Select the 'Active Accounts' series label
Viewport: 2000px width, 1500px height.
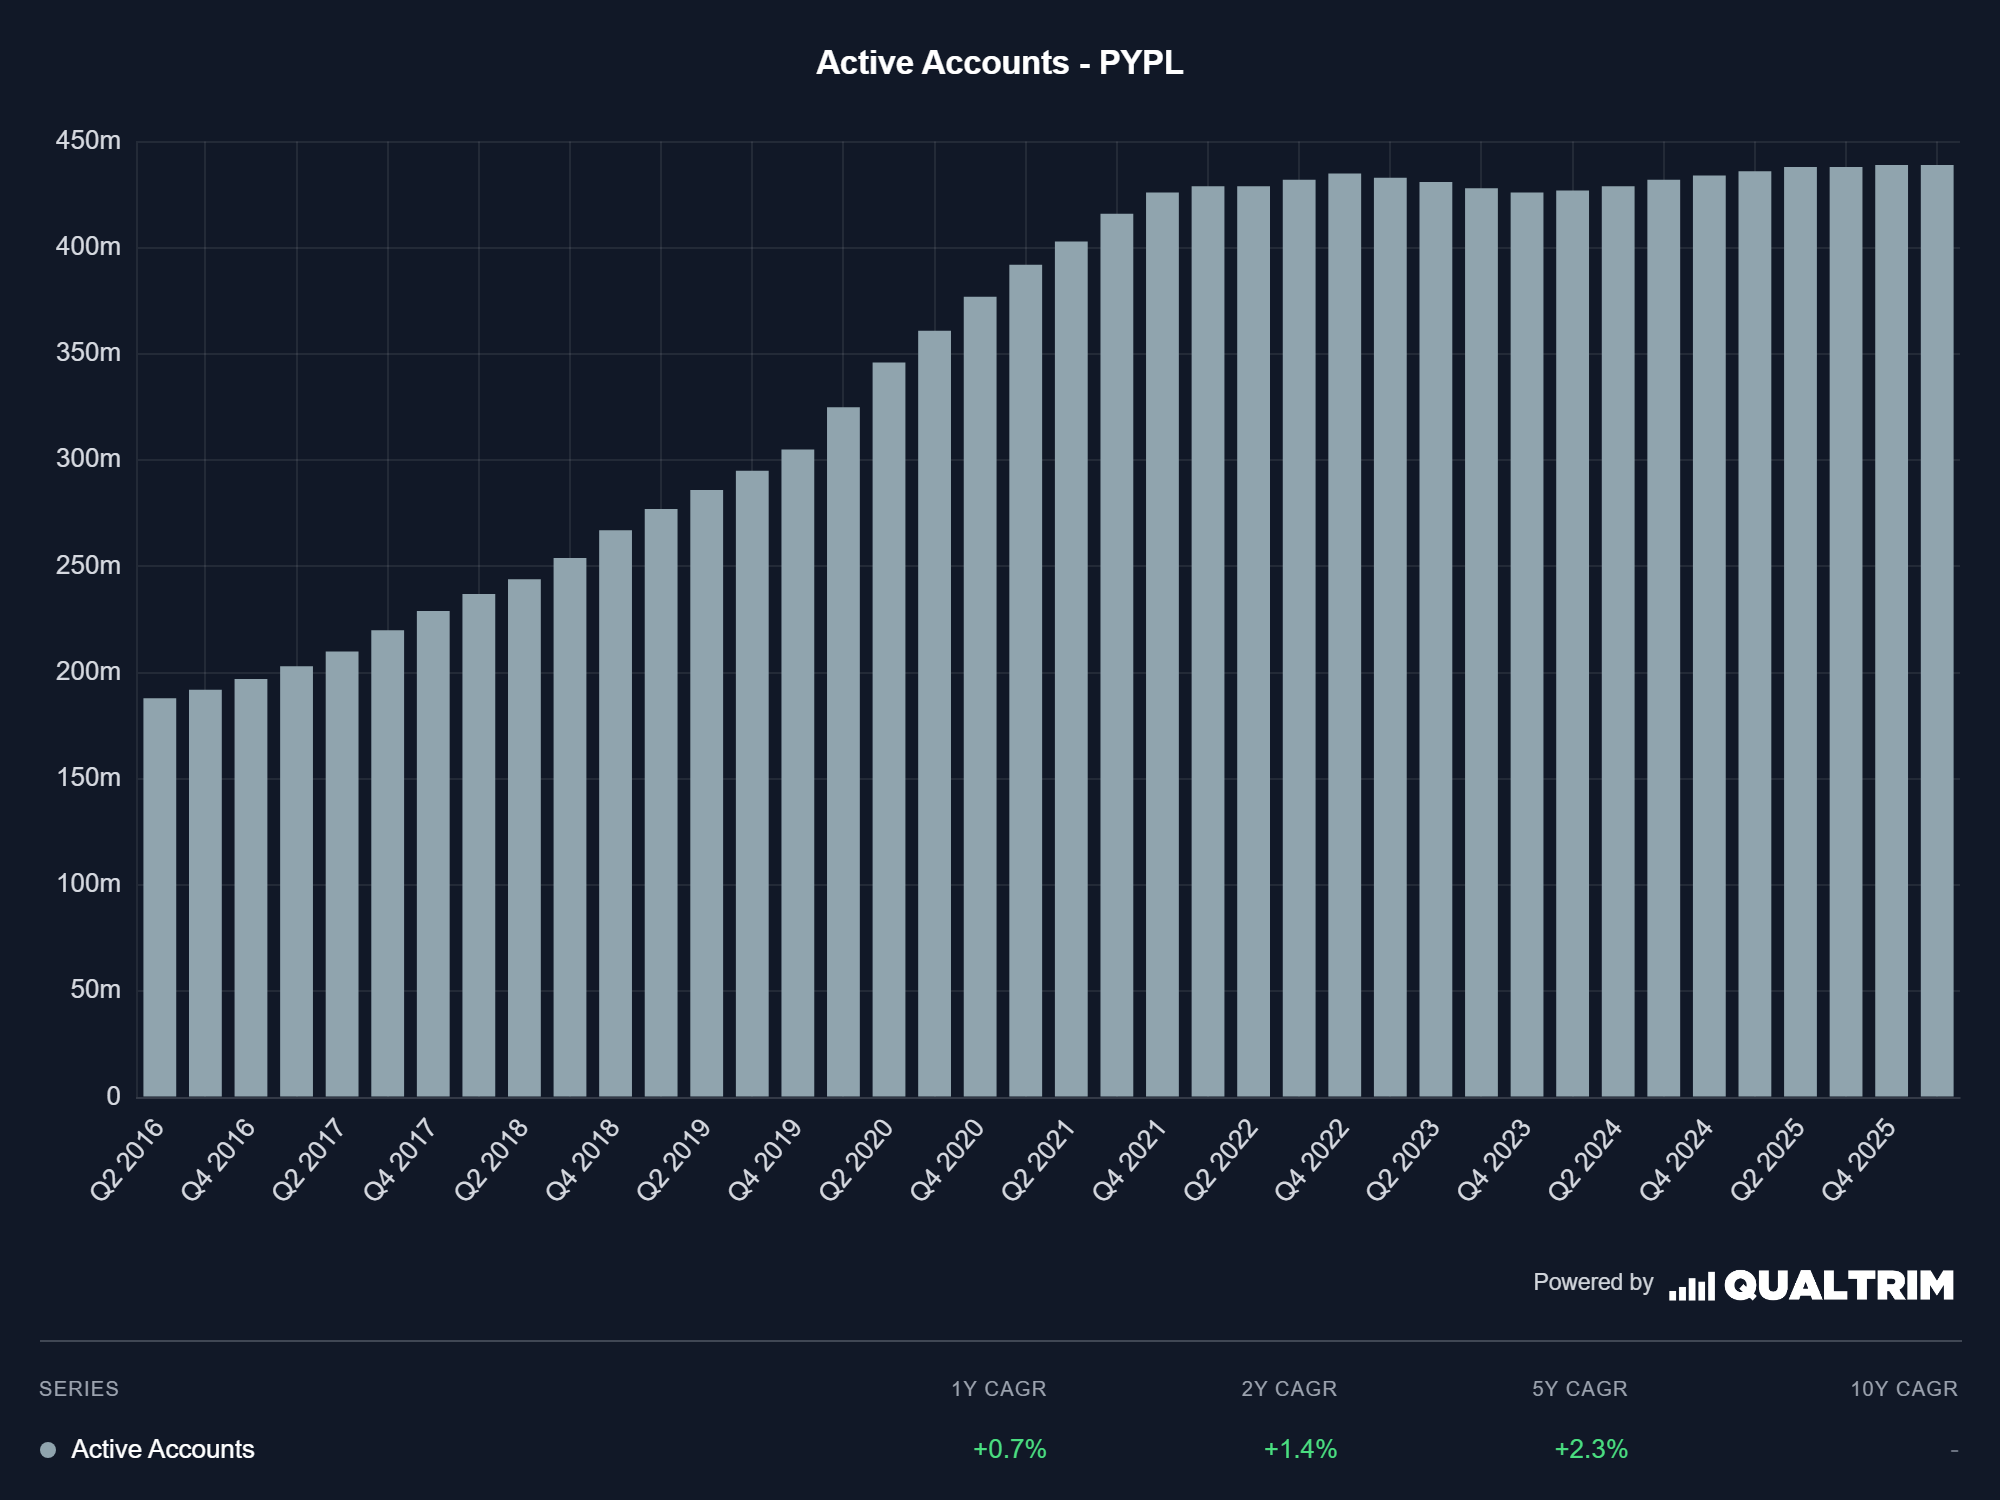pos(163,1449)
